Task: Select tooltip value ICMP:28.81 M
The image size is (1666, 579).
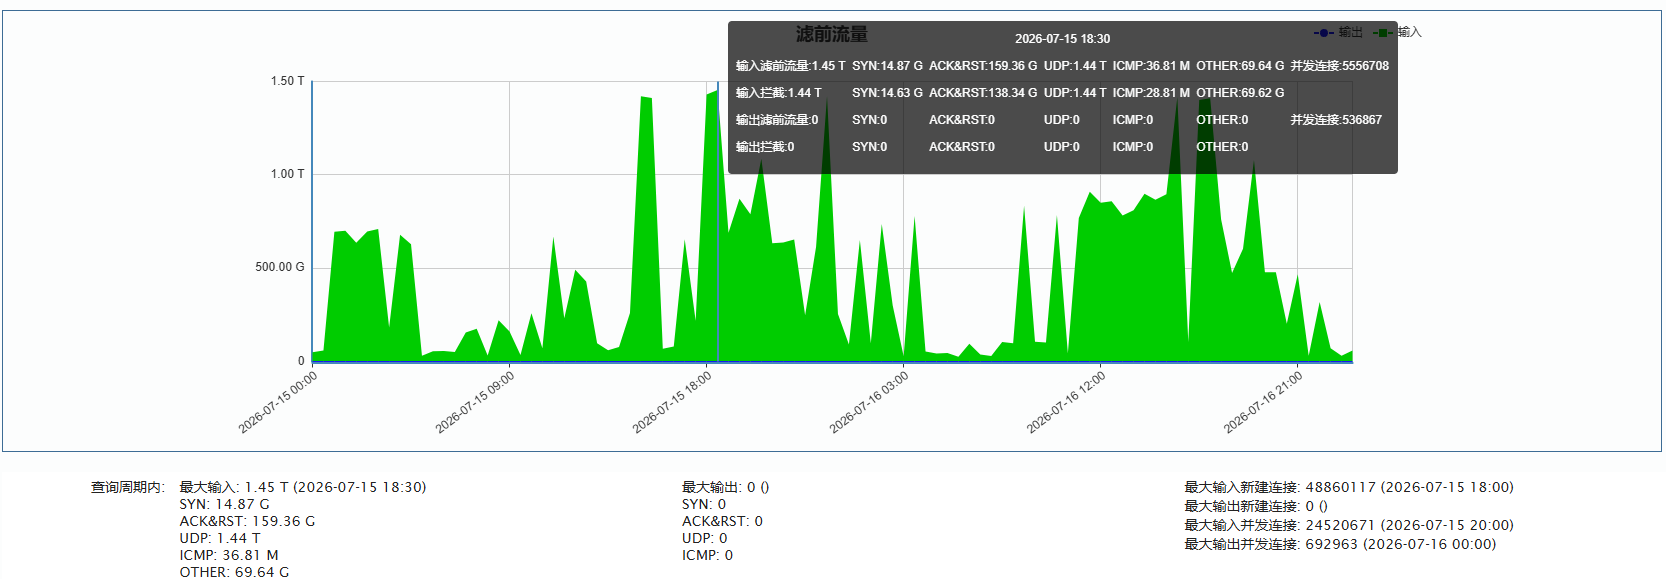Action: [1151, 93]
